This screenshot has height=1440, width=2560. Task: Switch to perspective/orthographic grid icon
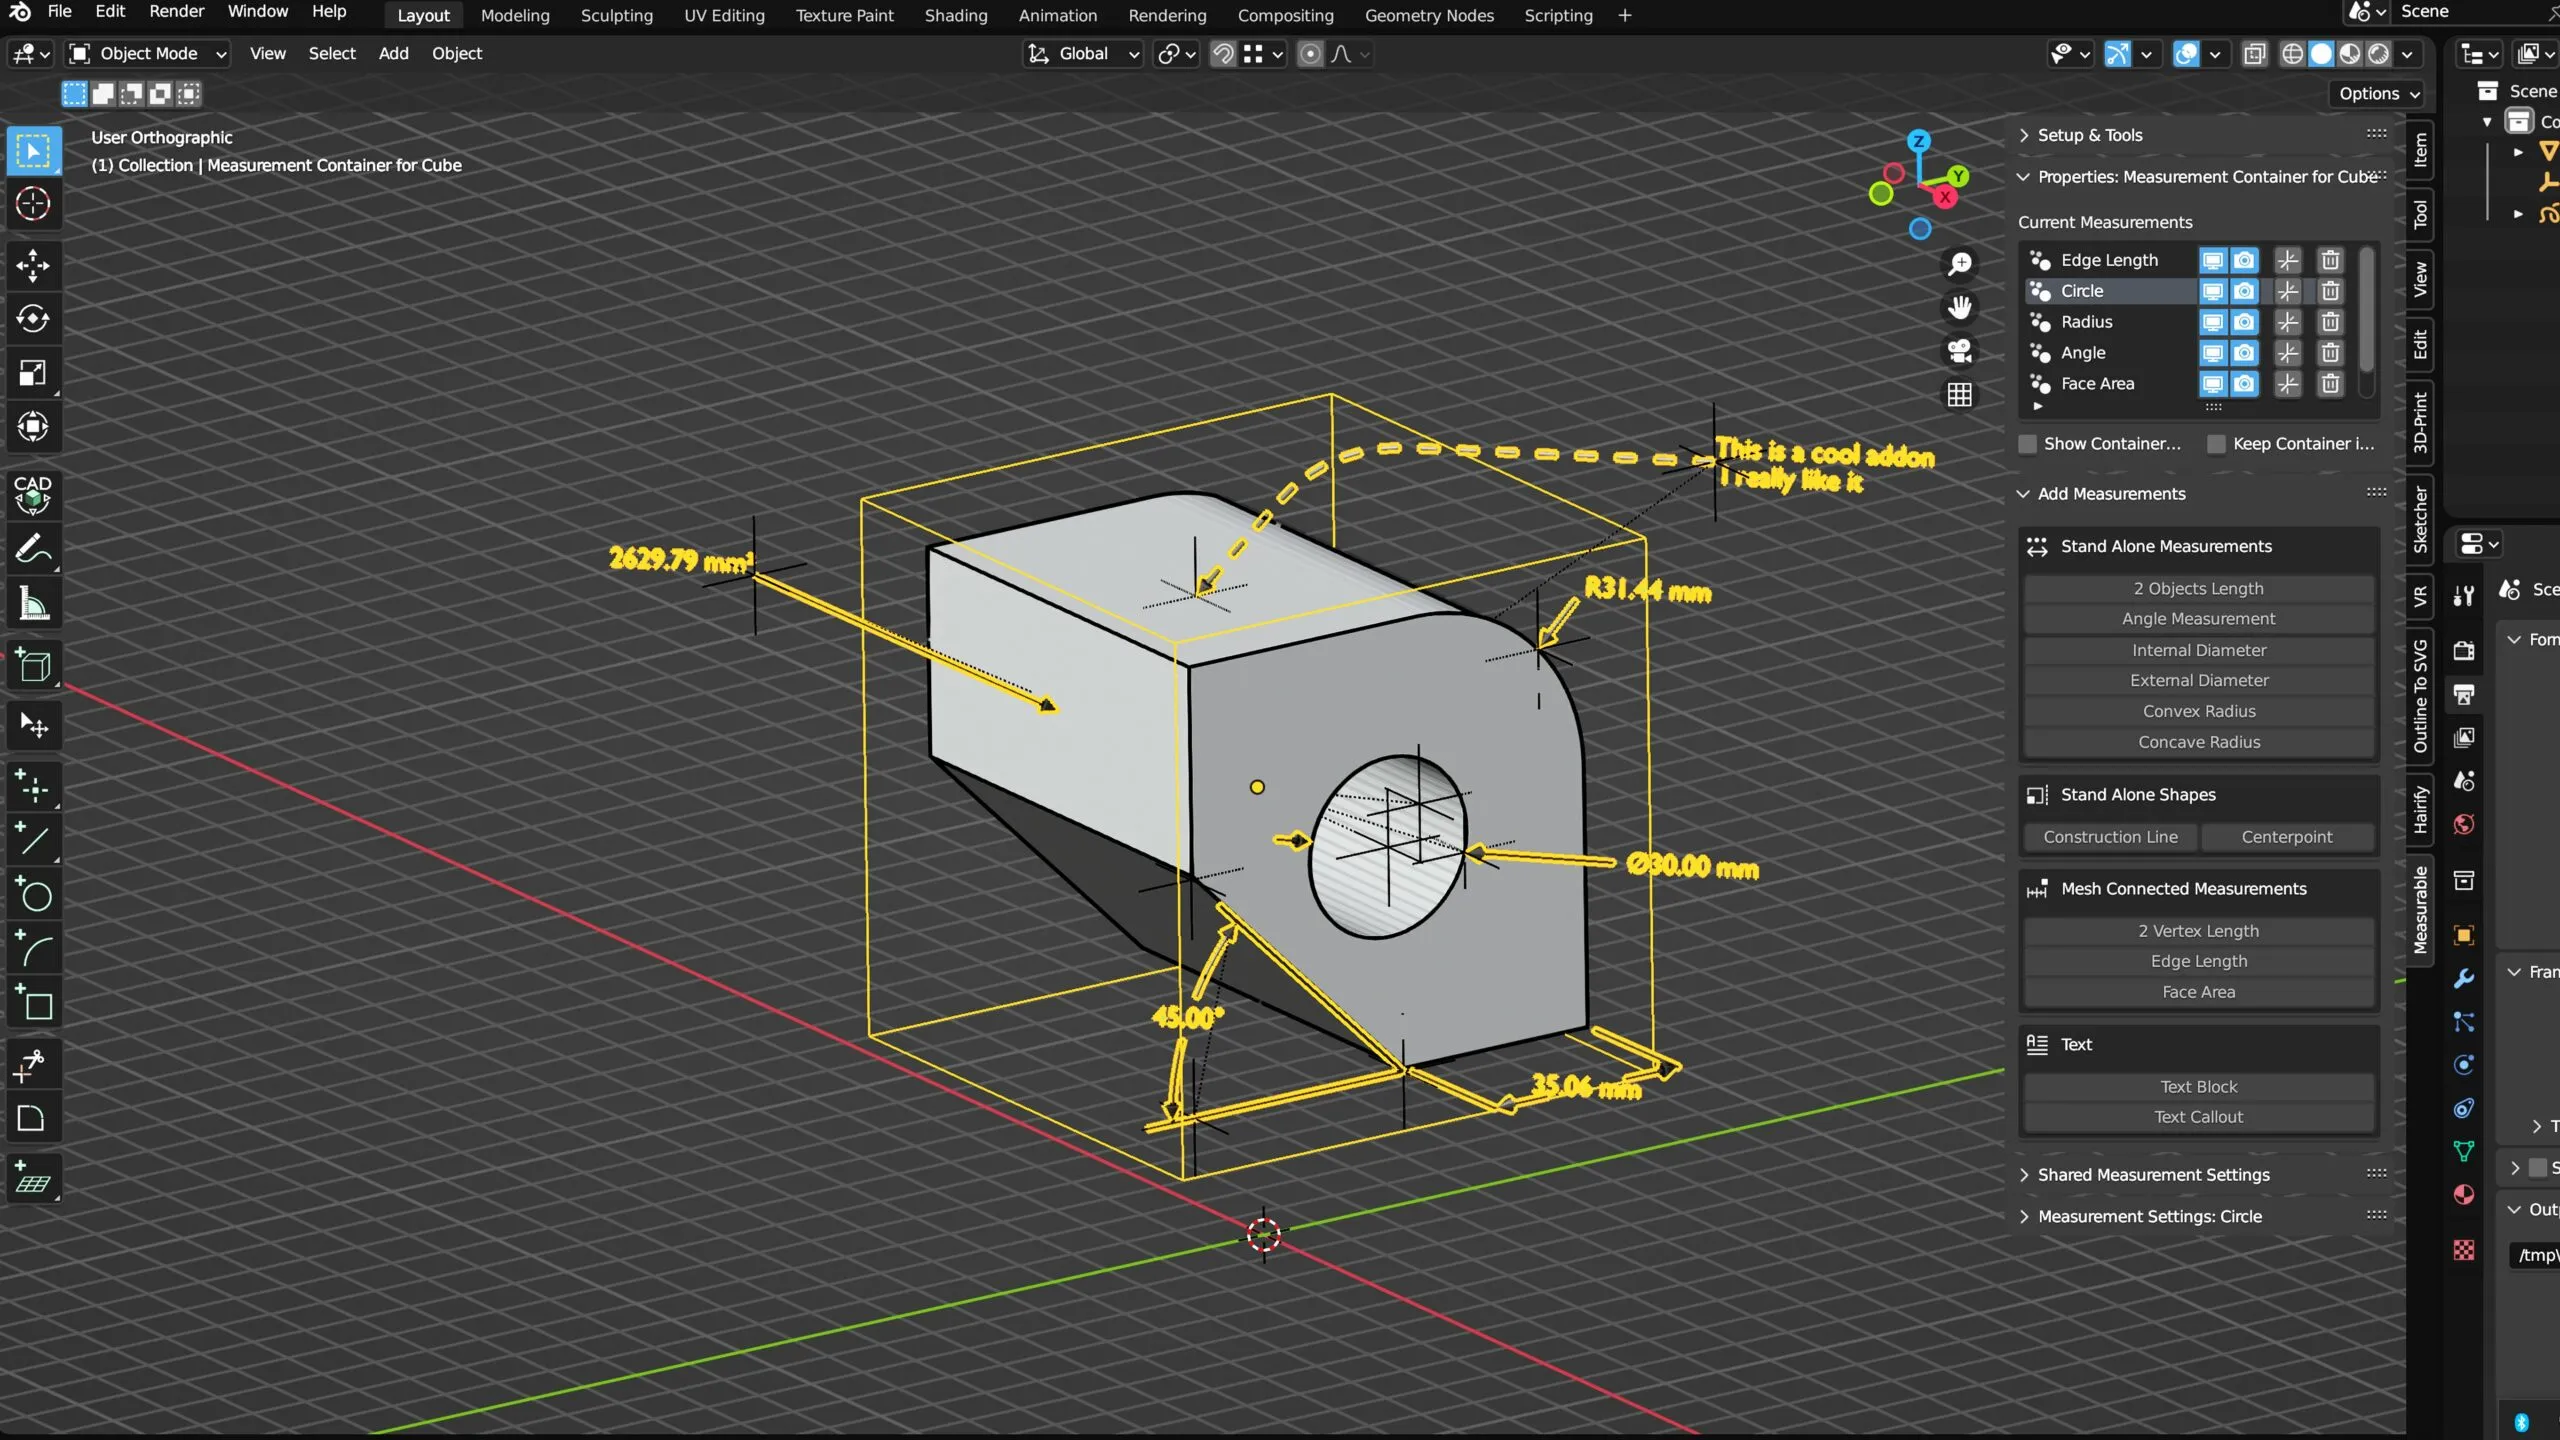coord(1959,395)
